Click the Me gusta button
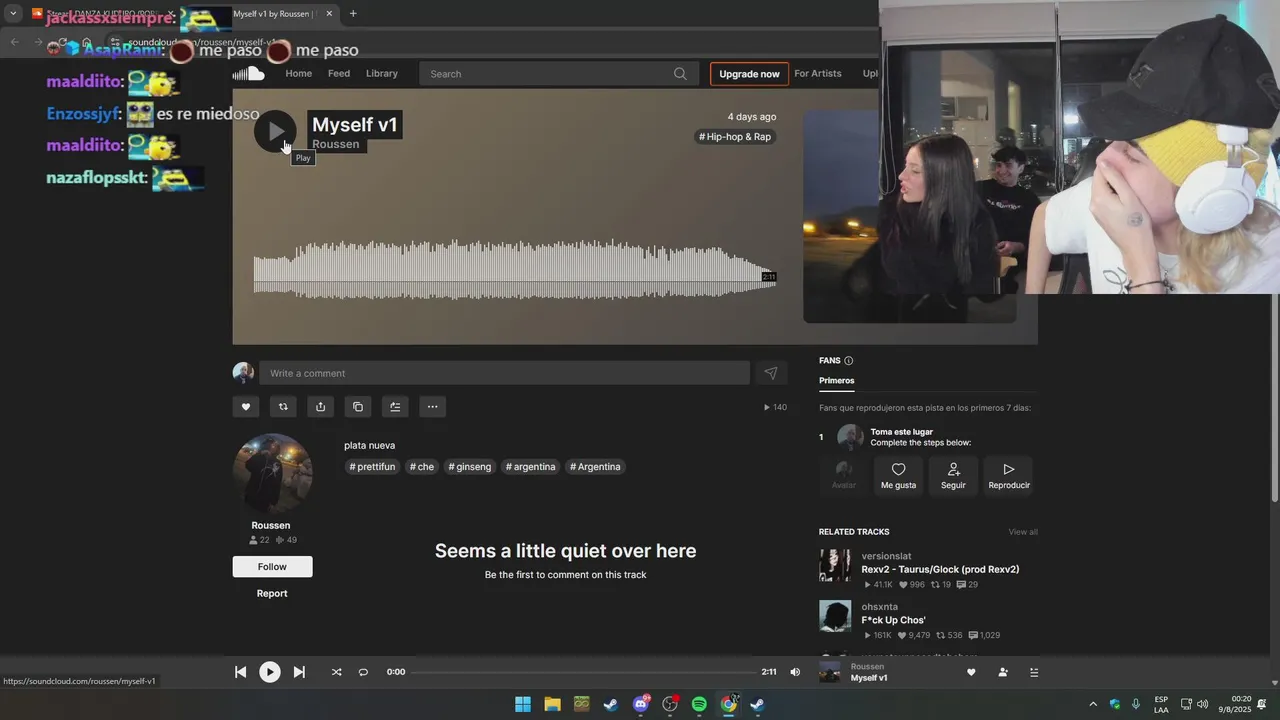The width and height of the screenshot is (1280, 720). [x=898, y=475]
